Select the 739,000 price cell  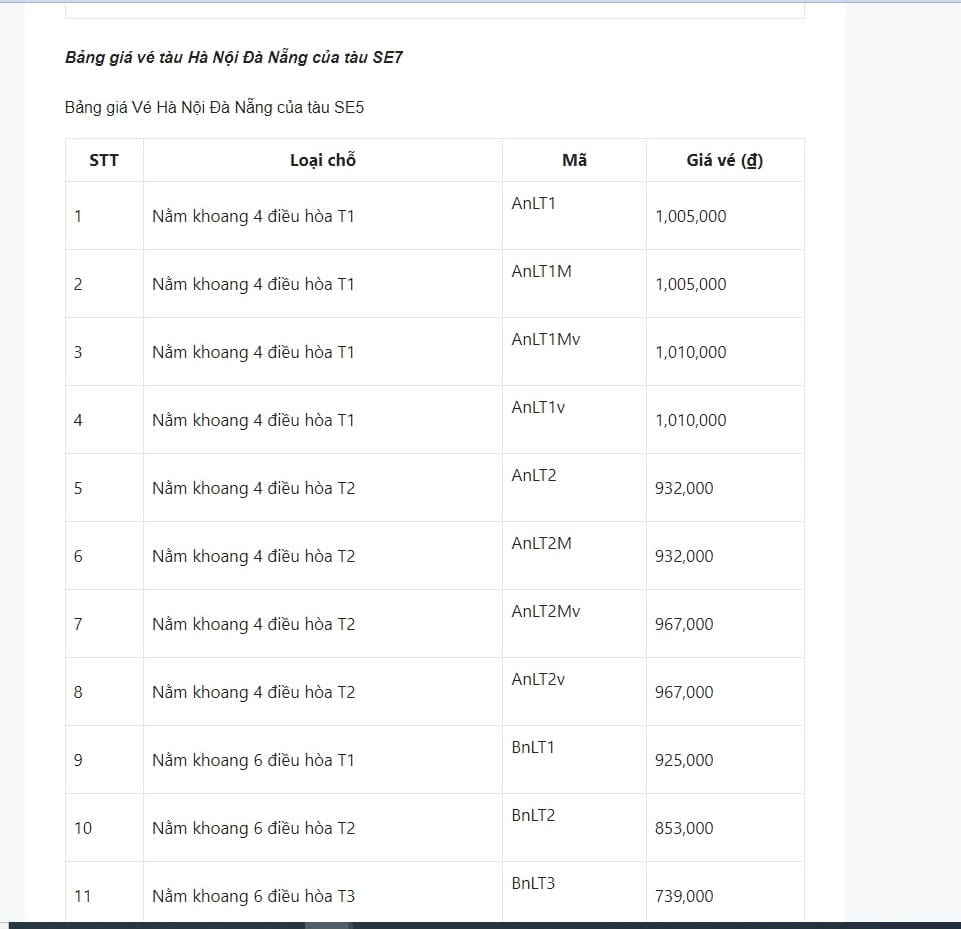click(x=684, y=896)
